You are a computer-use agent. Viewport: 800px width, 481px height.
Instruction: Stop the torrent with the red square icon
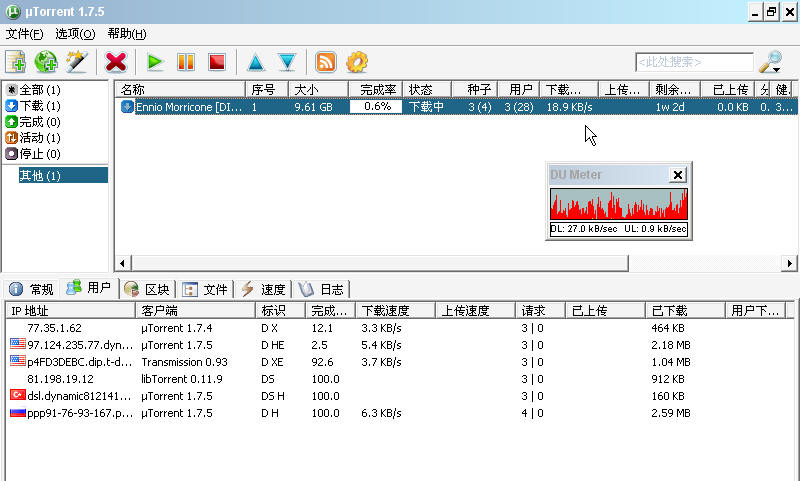pyautogui.click(x=217, y=62)
